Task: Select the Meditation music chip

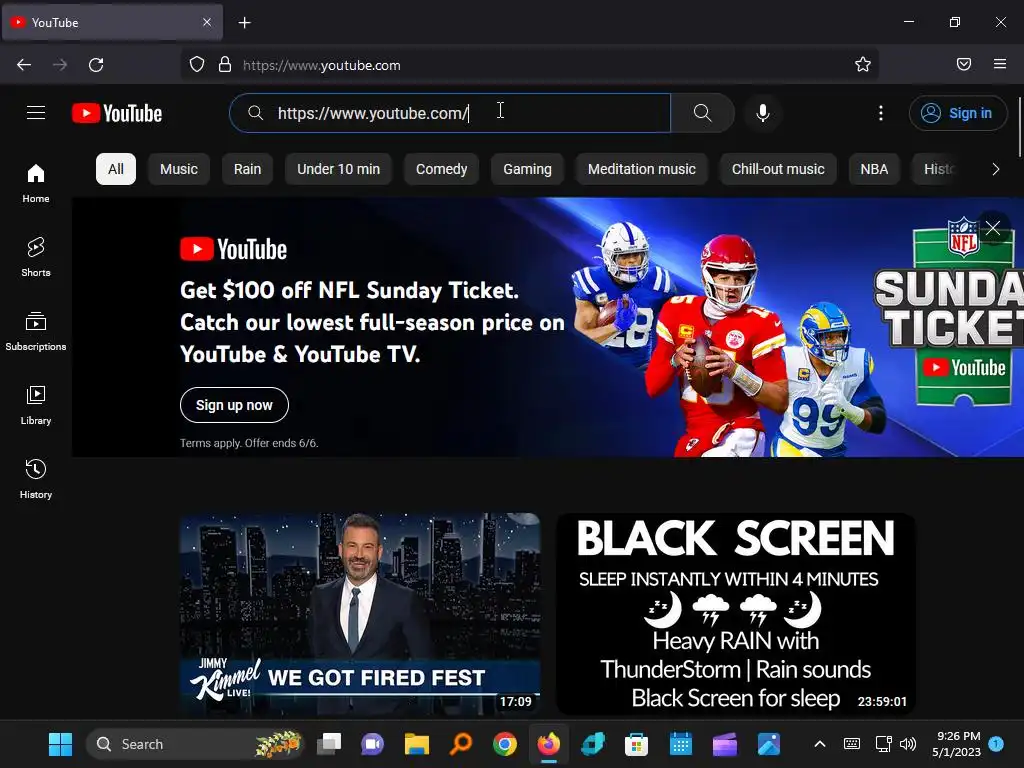Action: point(641,169)
